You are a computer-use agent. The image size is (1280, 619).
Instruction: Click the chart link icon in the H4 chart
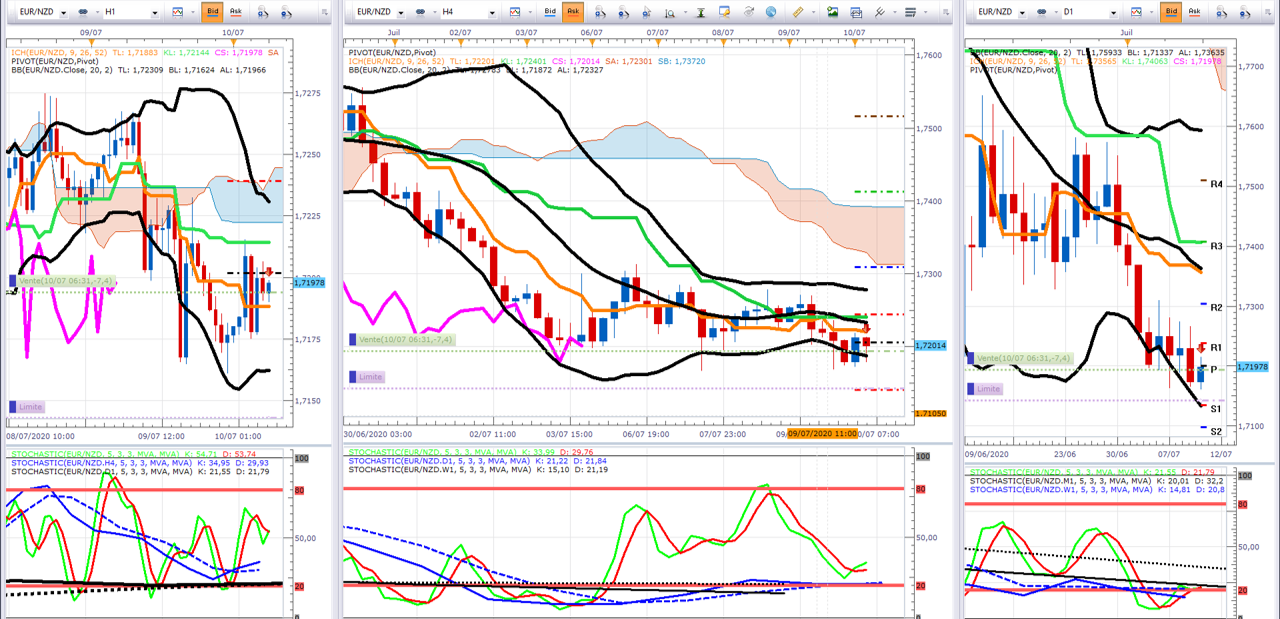pos(420,12)
